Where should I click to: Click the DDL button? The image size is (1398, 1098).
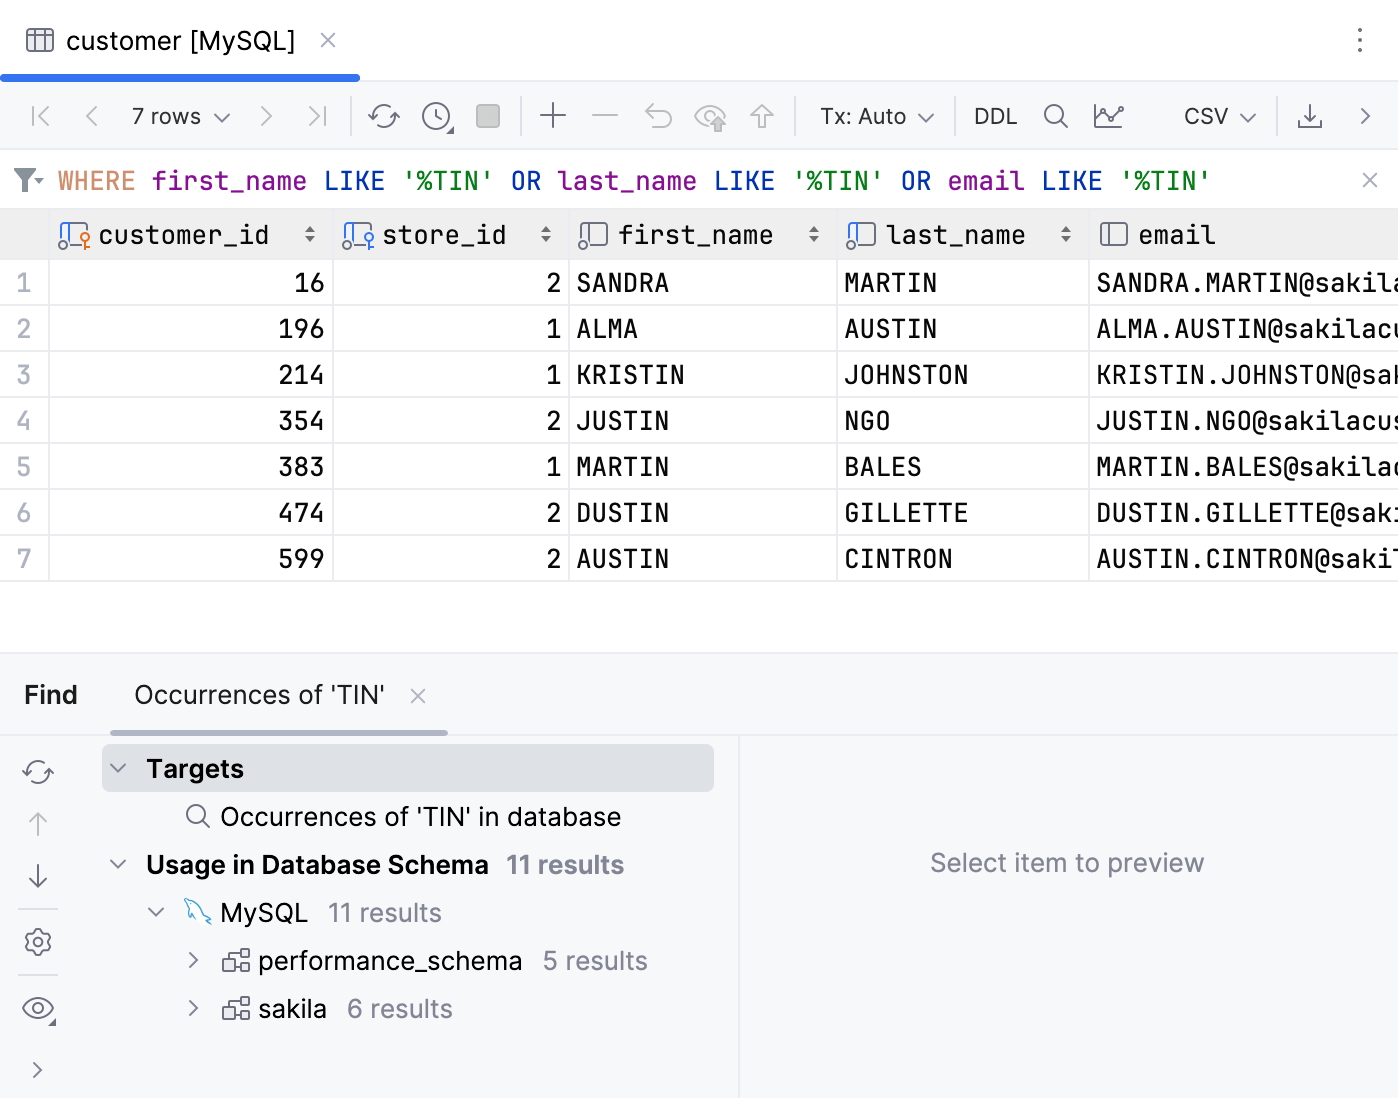click(995, 116)
